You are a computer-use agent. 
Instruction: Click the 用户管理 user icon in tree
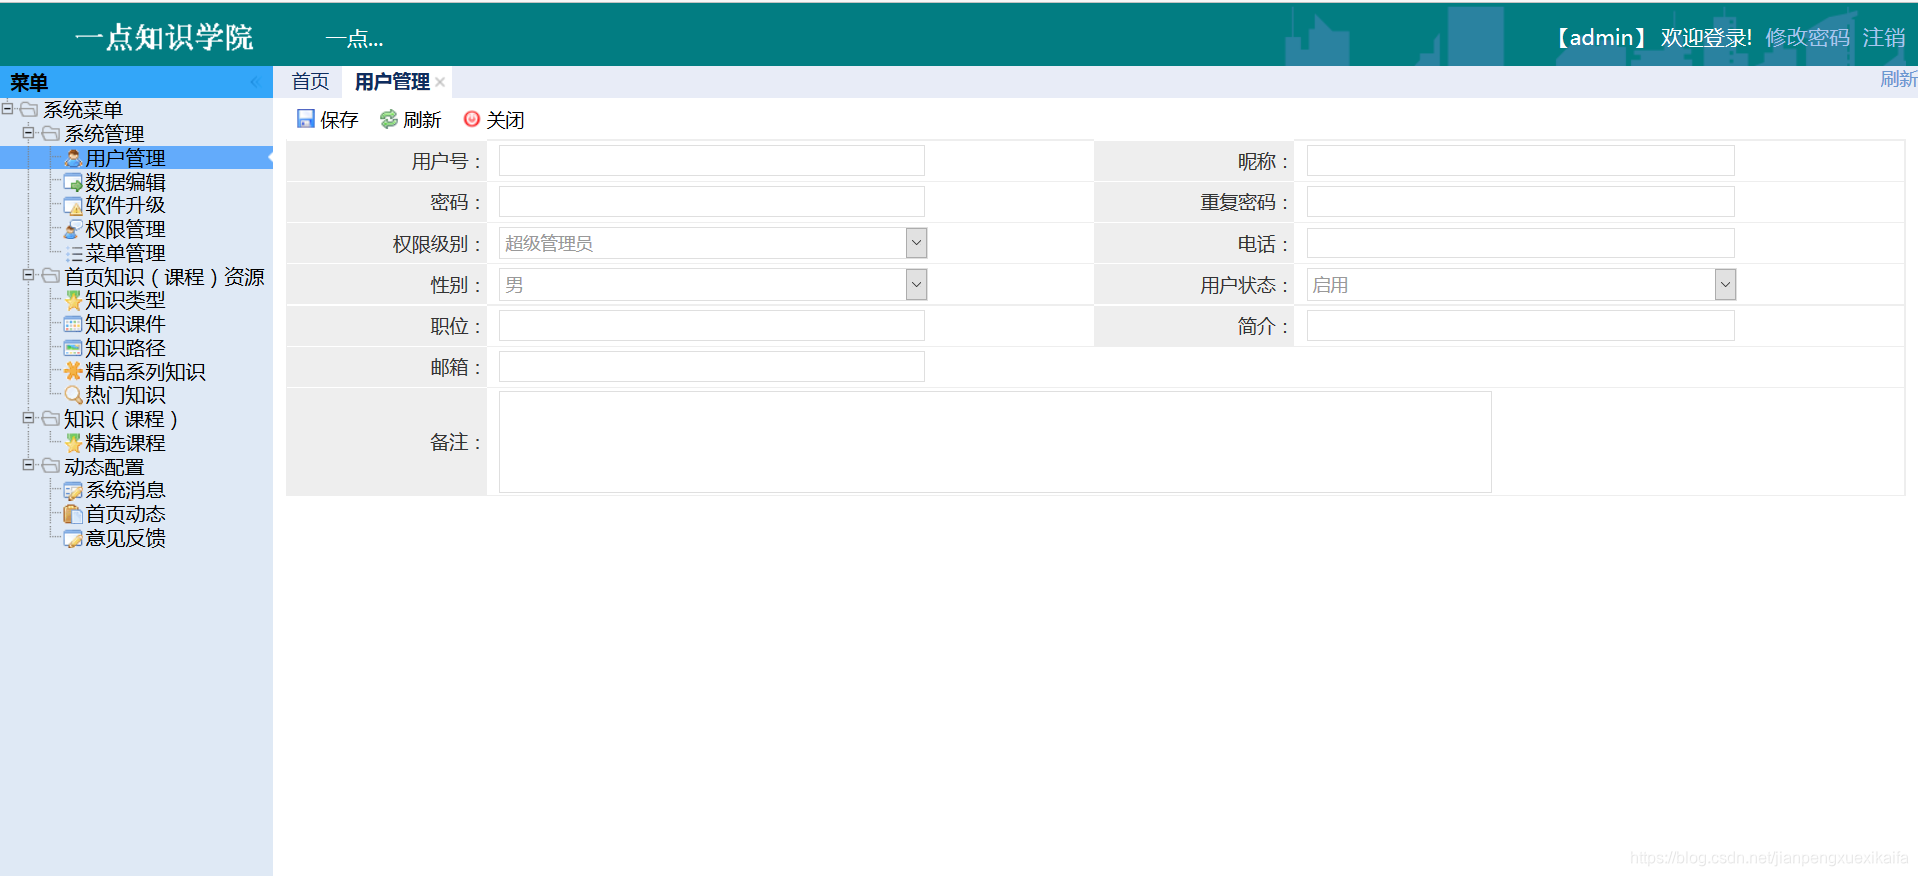tap(73, 158)
